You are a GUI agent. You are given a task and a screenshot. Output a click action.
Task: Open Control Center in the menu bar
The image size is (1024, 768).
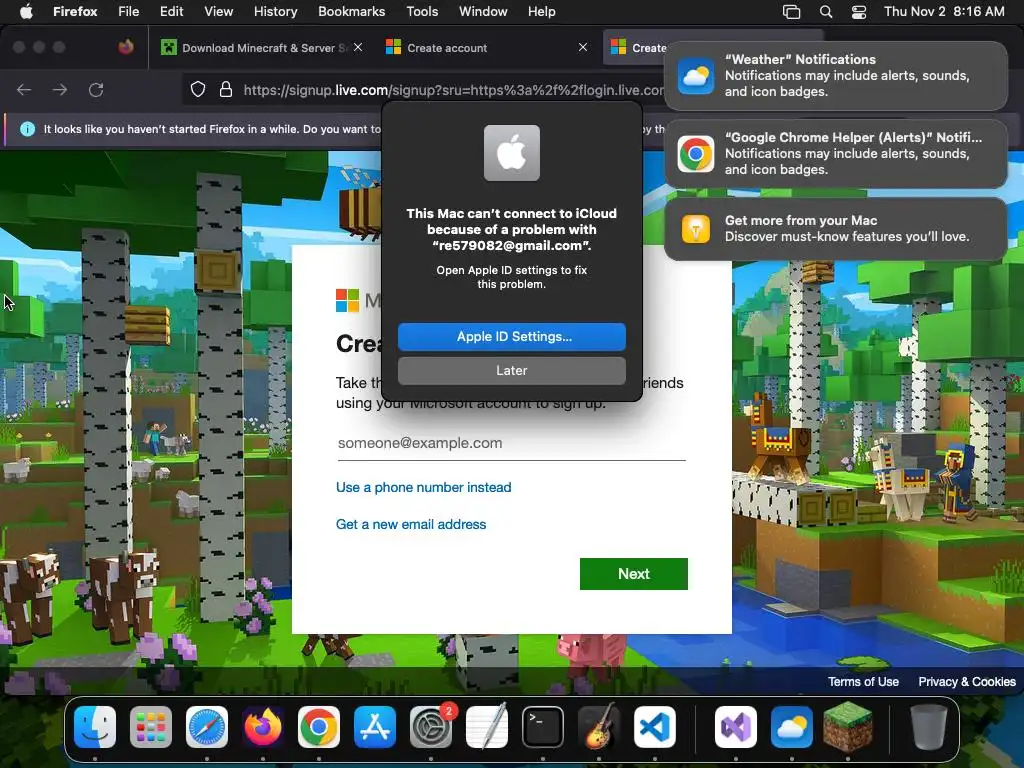click(859, 12)
